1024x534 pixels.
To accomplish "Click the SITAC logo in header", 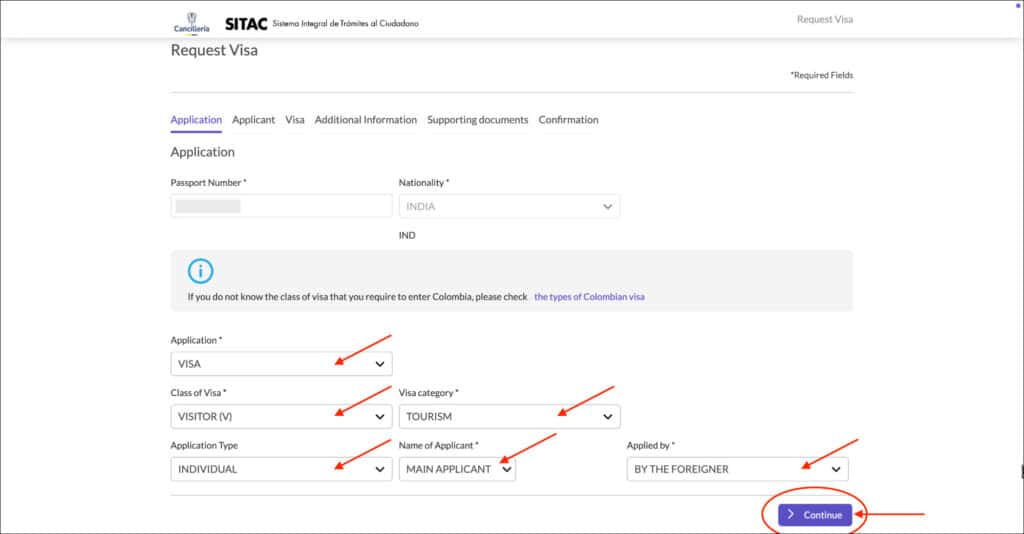I will tap(246, 24).
